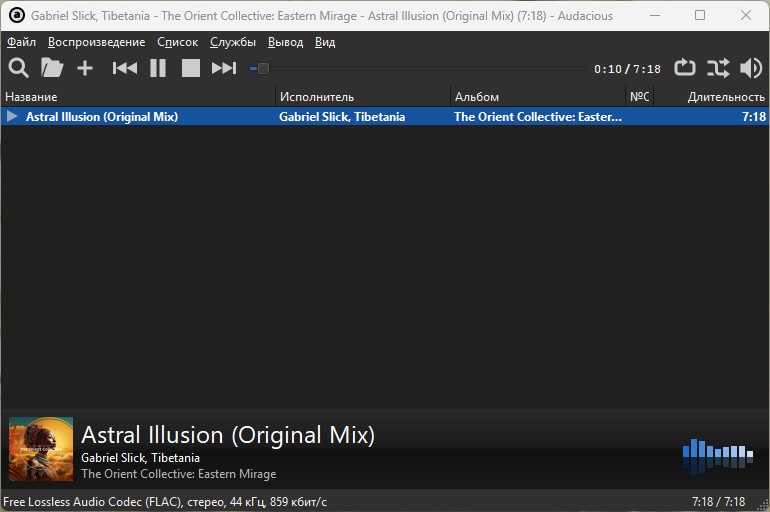
Task: Add files with the plus icon
Action: pyautogui.click(x=85, y=68)
